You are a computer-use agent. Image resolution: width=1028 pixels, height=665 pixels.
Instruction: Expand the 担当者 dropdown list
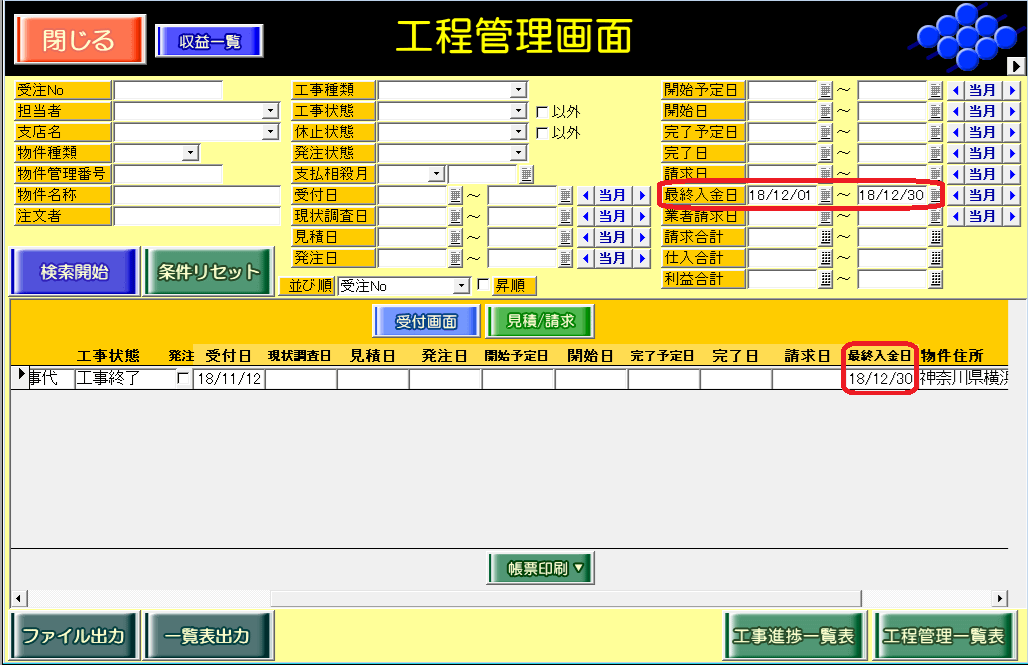pos(271,111)
